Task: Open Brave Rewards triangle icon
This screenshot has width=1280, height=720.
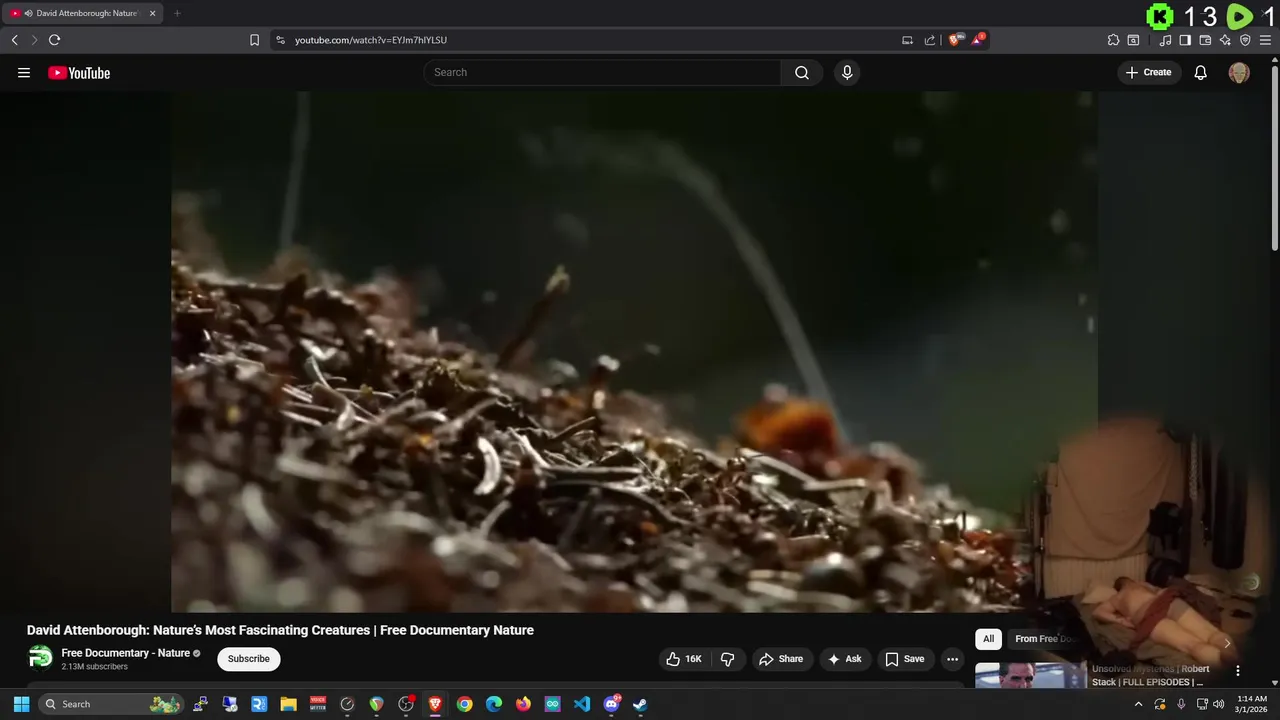Action: tap(978, 40)
